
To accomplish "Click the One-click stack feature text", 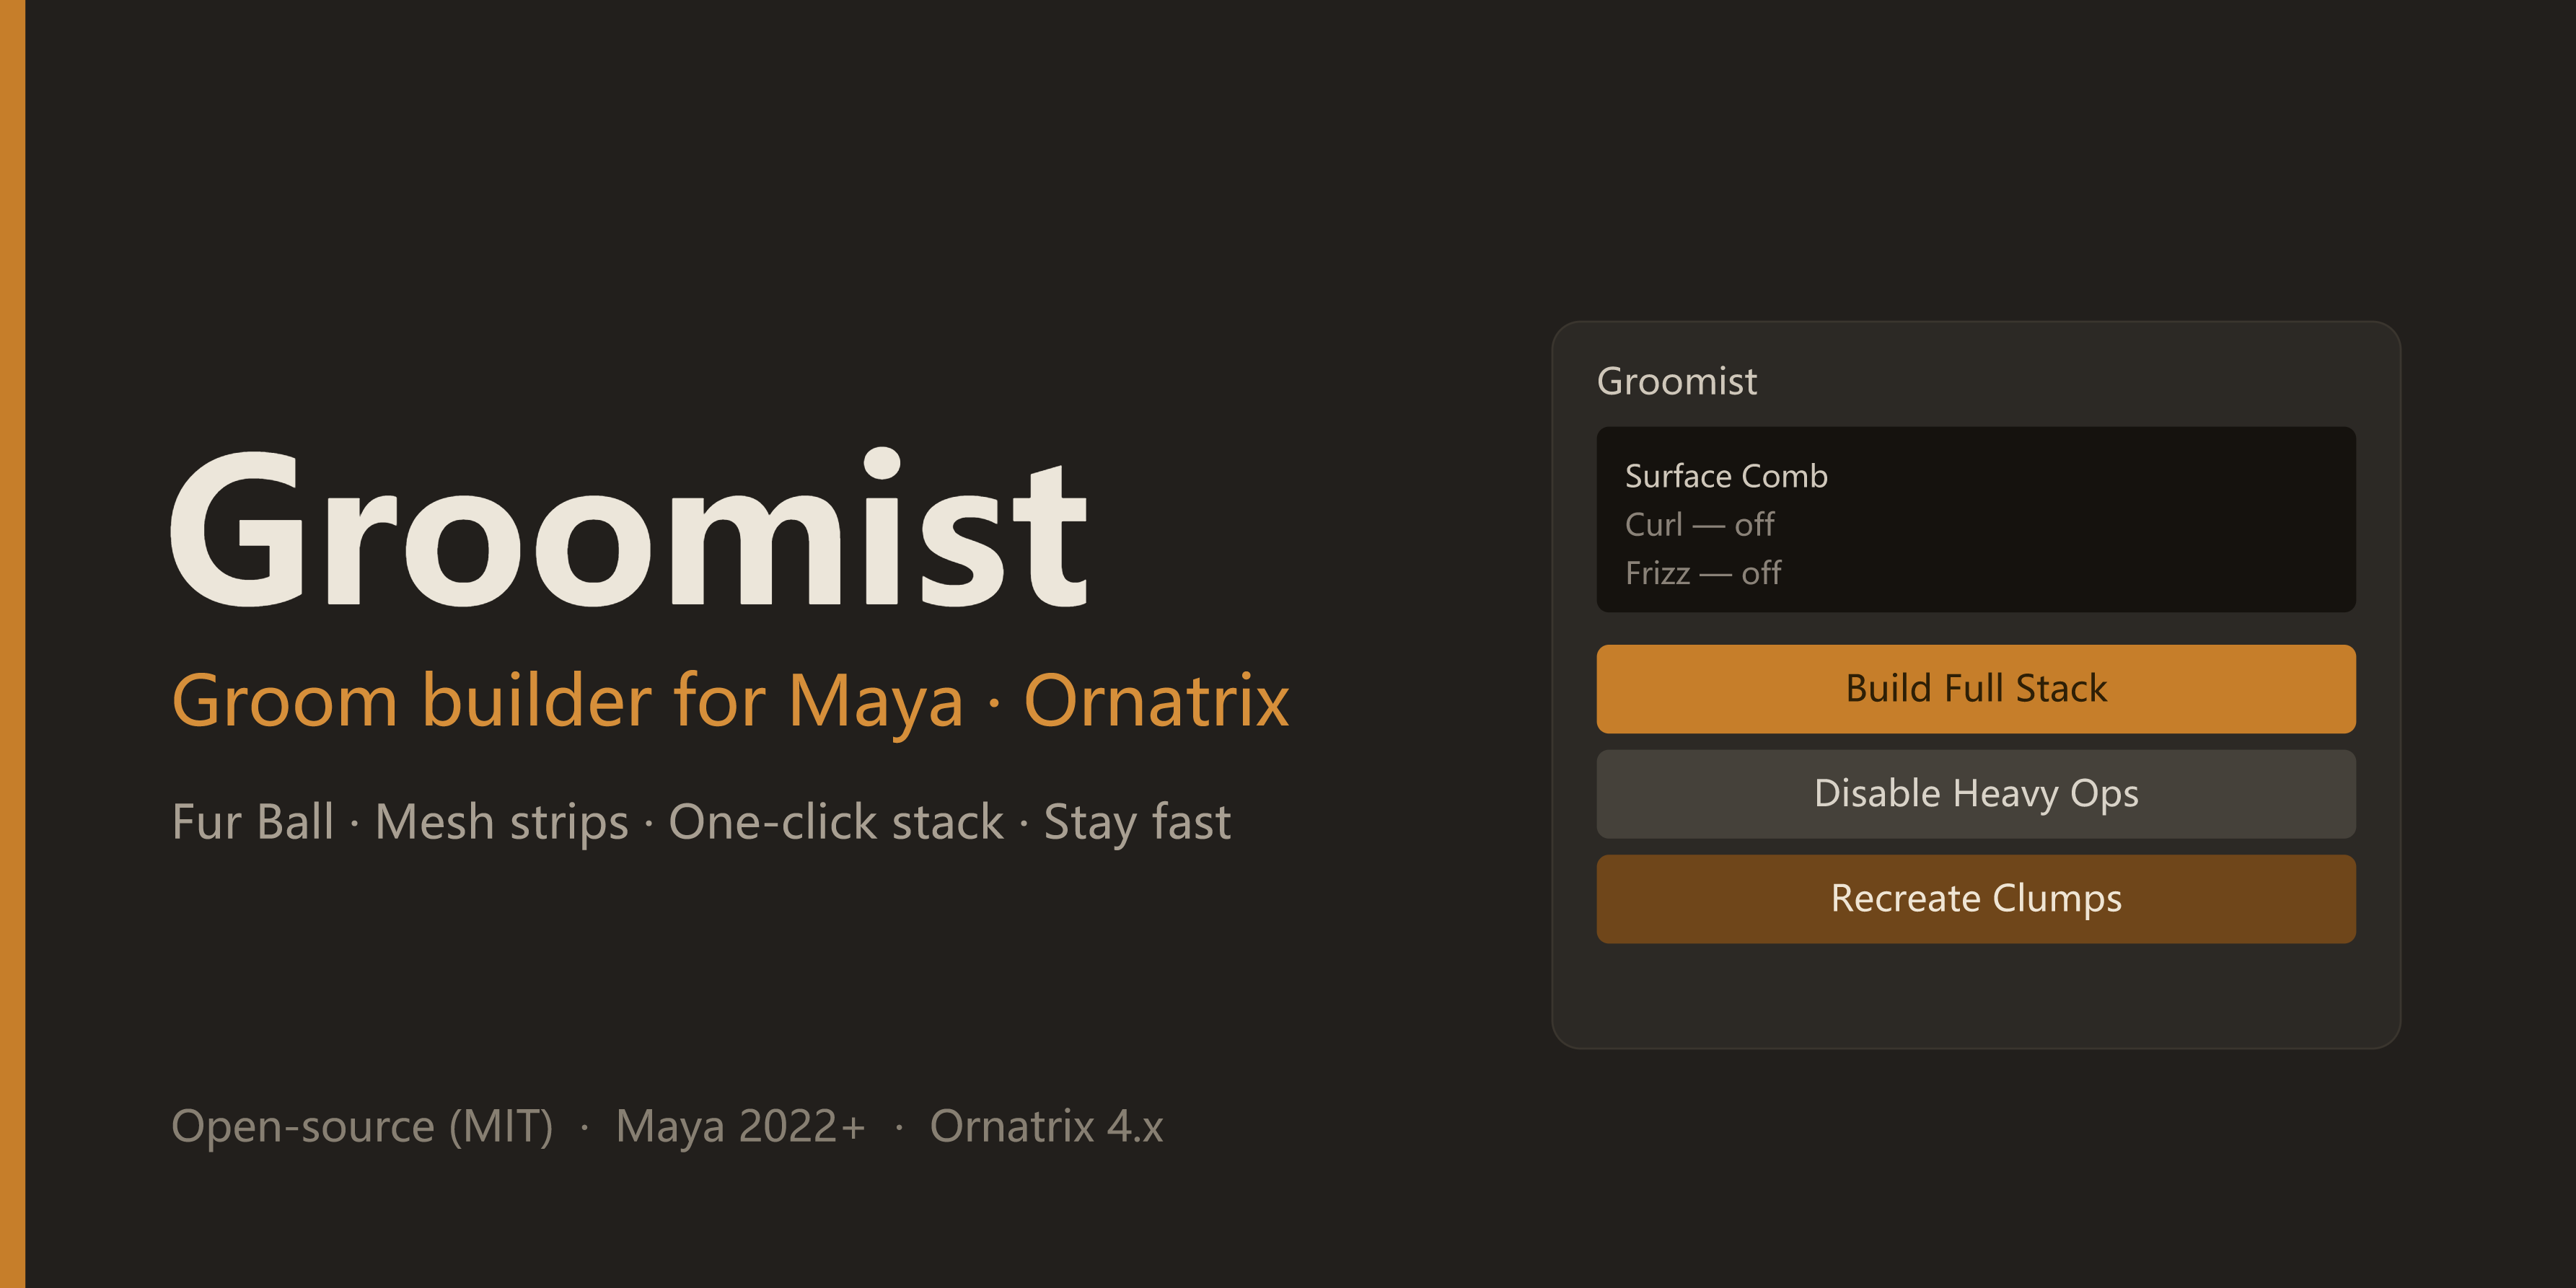I will (x=836, y=823).
